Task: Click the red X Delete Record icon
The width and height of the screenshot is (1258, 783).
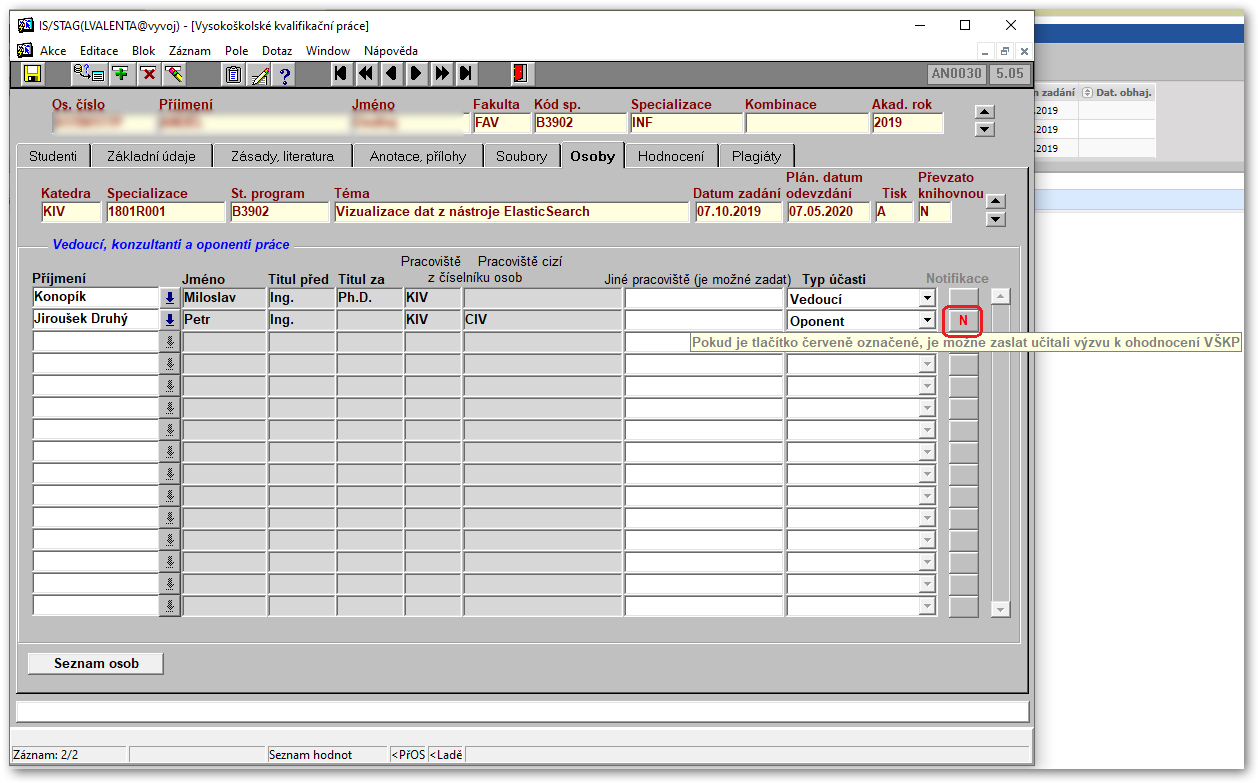Action: point(148,73)
